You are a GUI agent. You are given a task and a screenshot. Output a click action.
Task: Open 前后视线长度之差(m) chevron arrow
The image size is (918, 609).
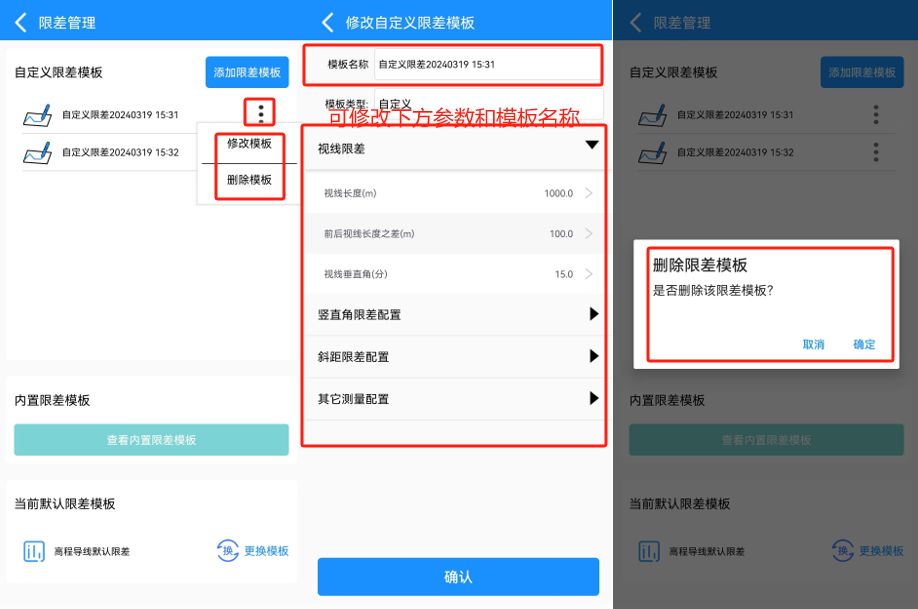[x=588, y=234]
